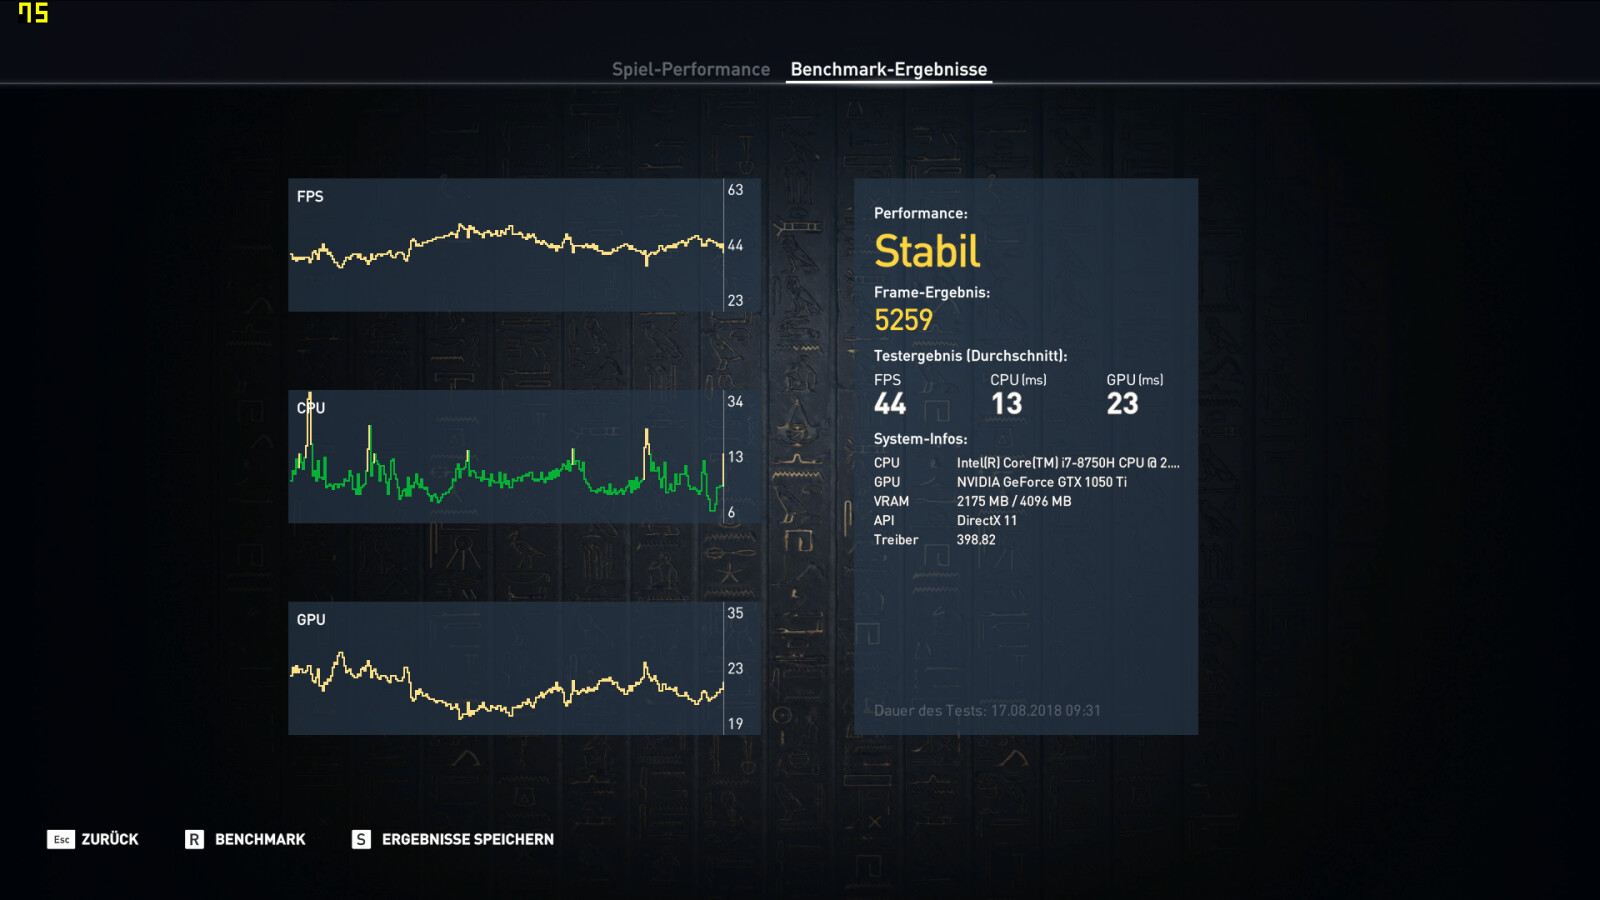The height and width of the screenshot is (900, 1600).
Task: Click the GPU (ms) average value
Action: pyautogui.click(x=1122, y=404)
